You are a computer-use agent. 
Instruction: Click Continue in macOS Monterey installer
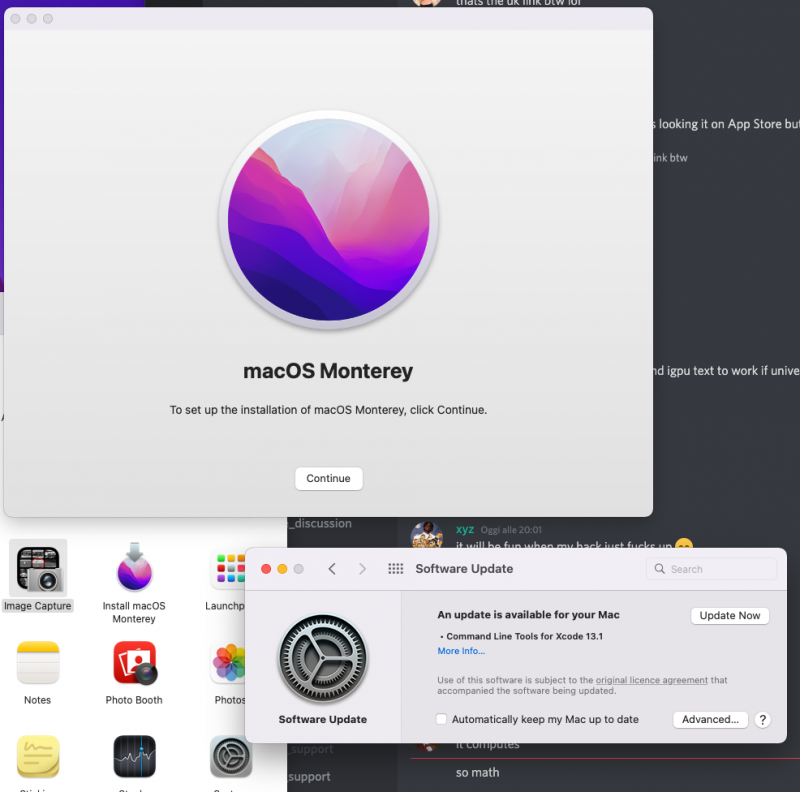pos(328,478)
